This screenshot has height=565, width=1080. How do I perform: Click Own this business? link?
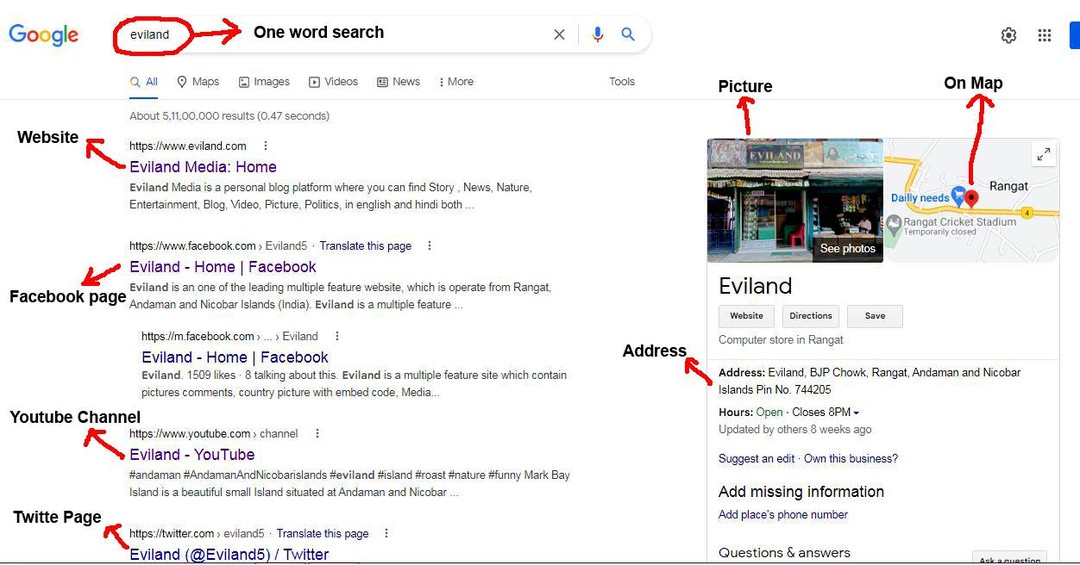(x=851, y=458)
